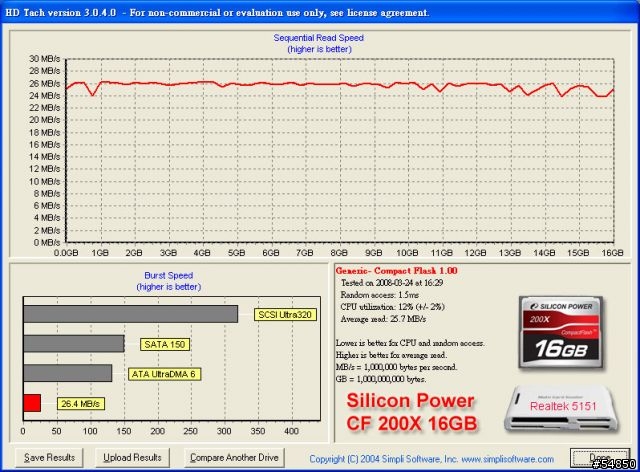The height and width of the screenshot is (472, 640).
Task: Click the 16GB x-axis label
Action: tap(612, 253)
